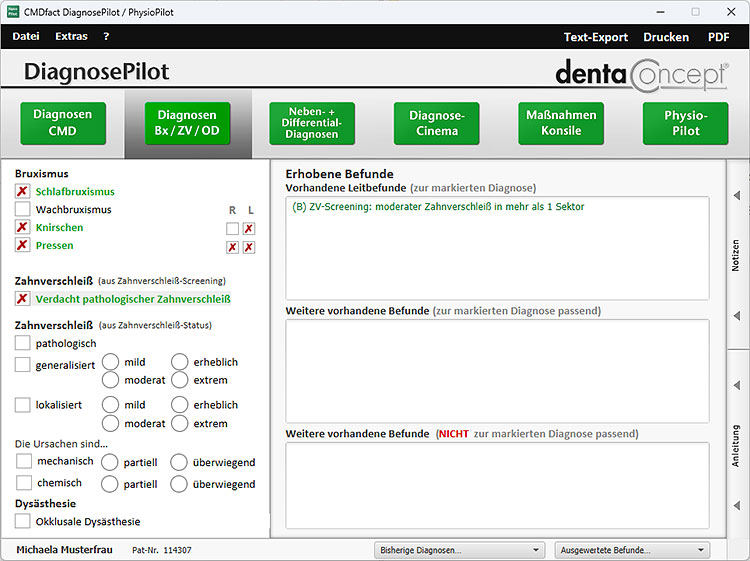The height and width of the screenshot is (561, 750).
Task: Check the generalisiert checkbox
Action: pos(22,364)
